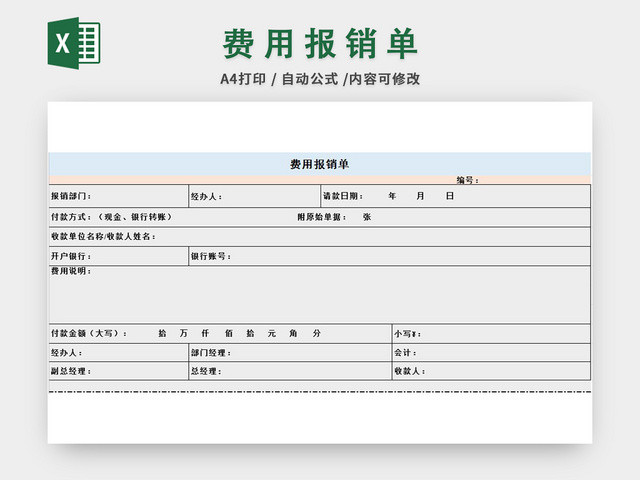Click the 日 character in the date row
Viewport: 640px width, 480px height.
(450, 196)
